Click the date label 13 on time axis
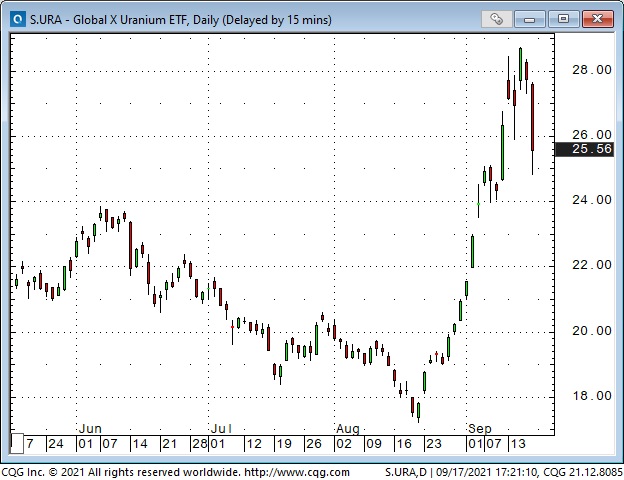The image size is (624, 480). [x=518, y=444]
